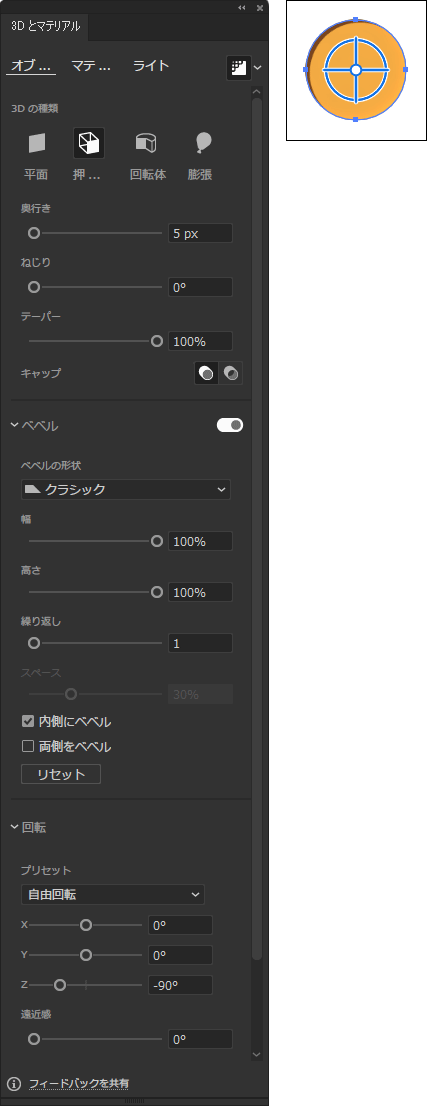Toggle the ベベル switch off
Viewport: 427px width, 1106px height.
pyautogui.click(x=230, y=425)
